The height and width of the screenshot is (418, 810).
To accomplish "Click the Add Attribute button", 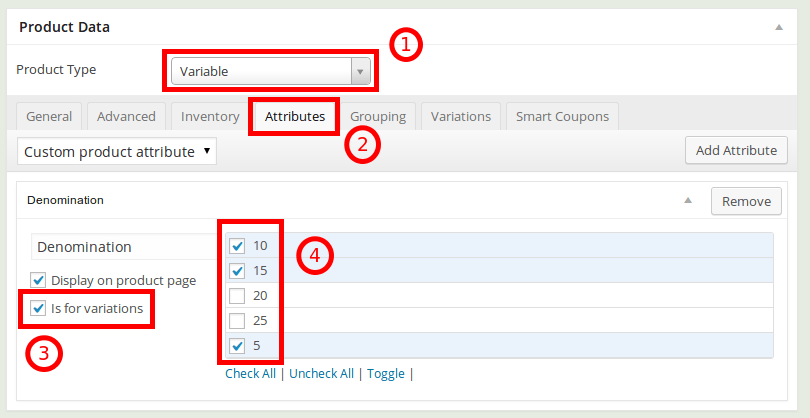I will 737,150.
